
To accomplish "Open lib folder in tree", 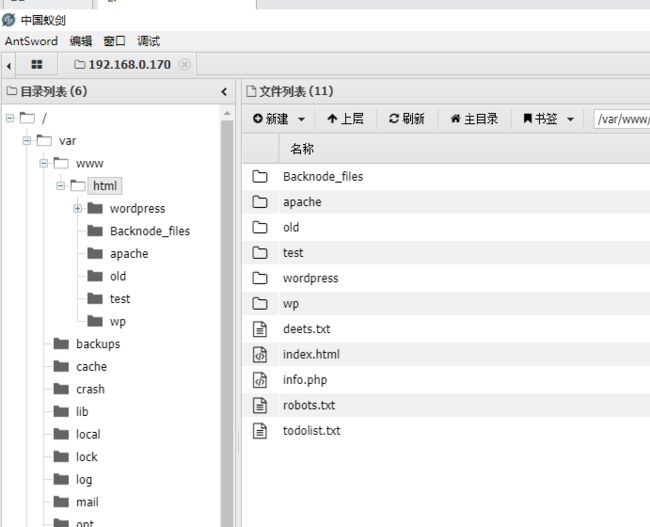I will [x=82, y=411].
